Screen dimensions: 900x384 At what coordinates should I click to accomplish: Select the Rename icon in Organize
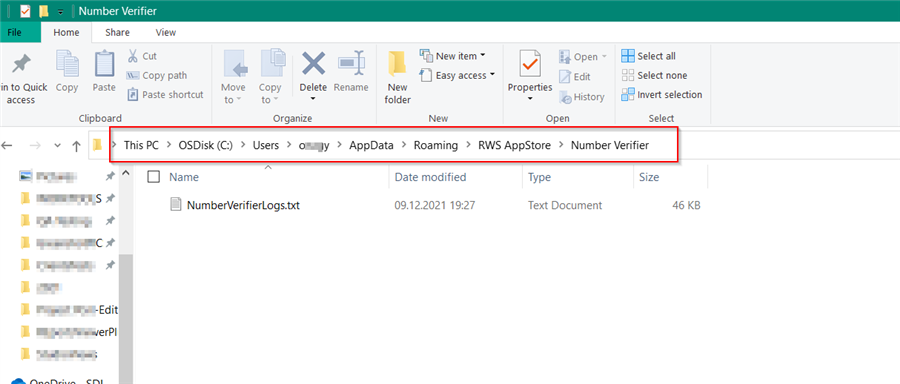point(351,63)
